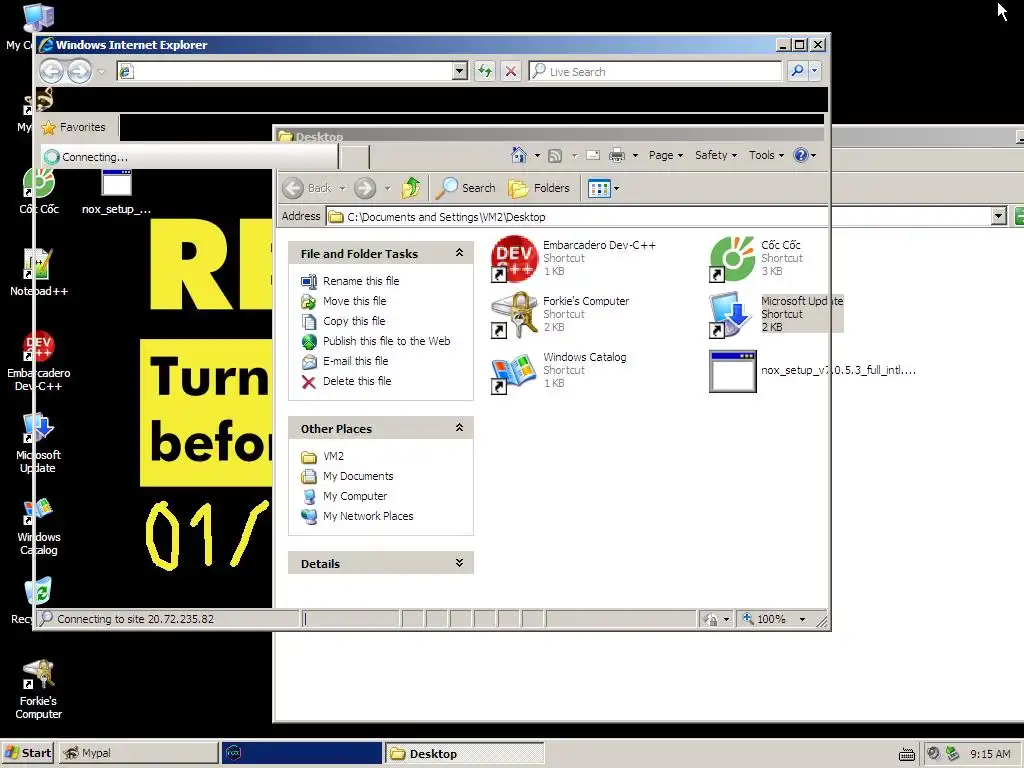Click the Start button

(27, 753)
